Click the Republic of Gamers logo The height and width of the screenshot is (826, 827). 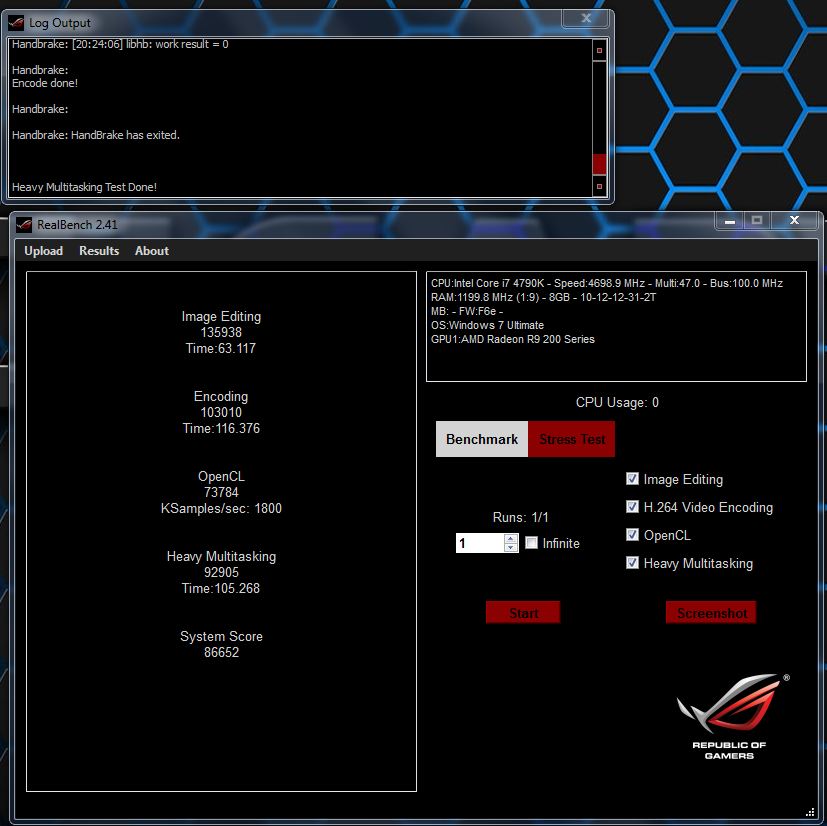click(x=733, y=716)
